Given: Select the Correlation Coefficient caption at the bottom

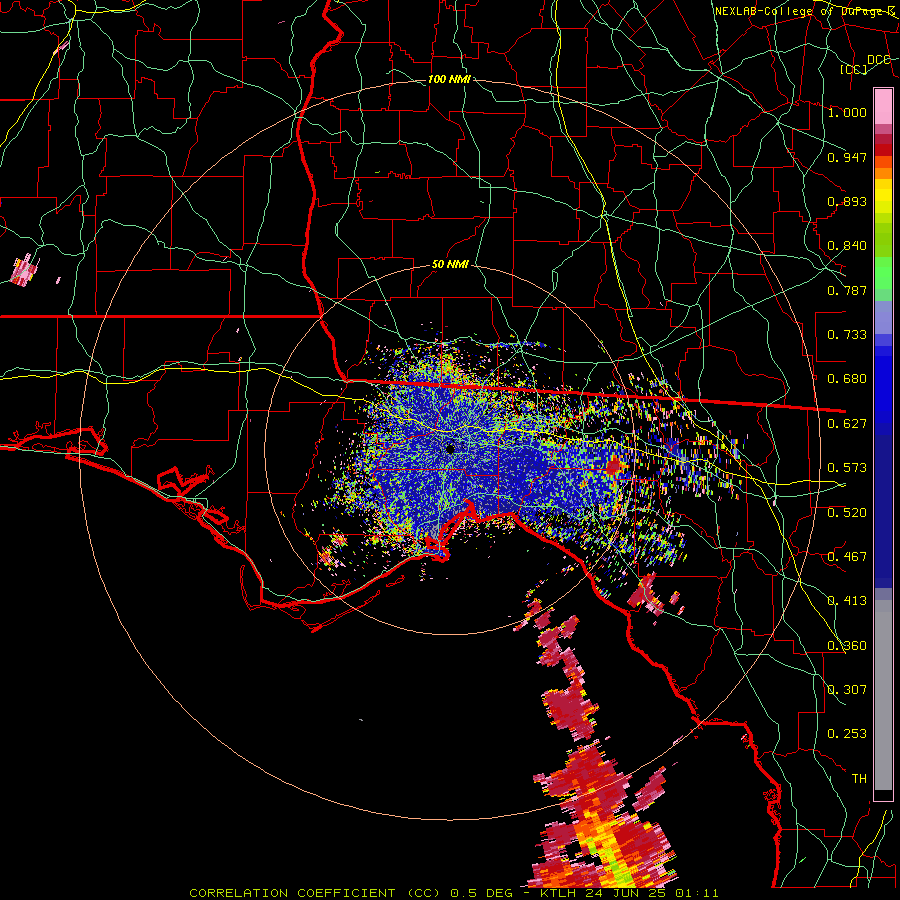Looking at the screenshot, I should coord(453,893).
